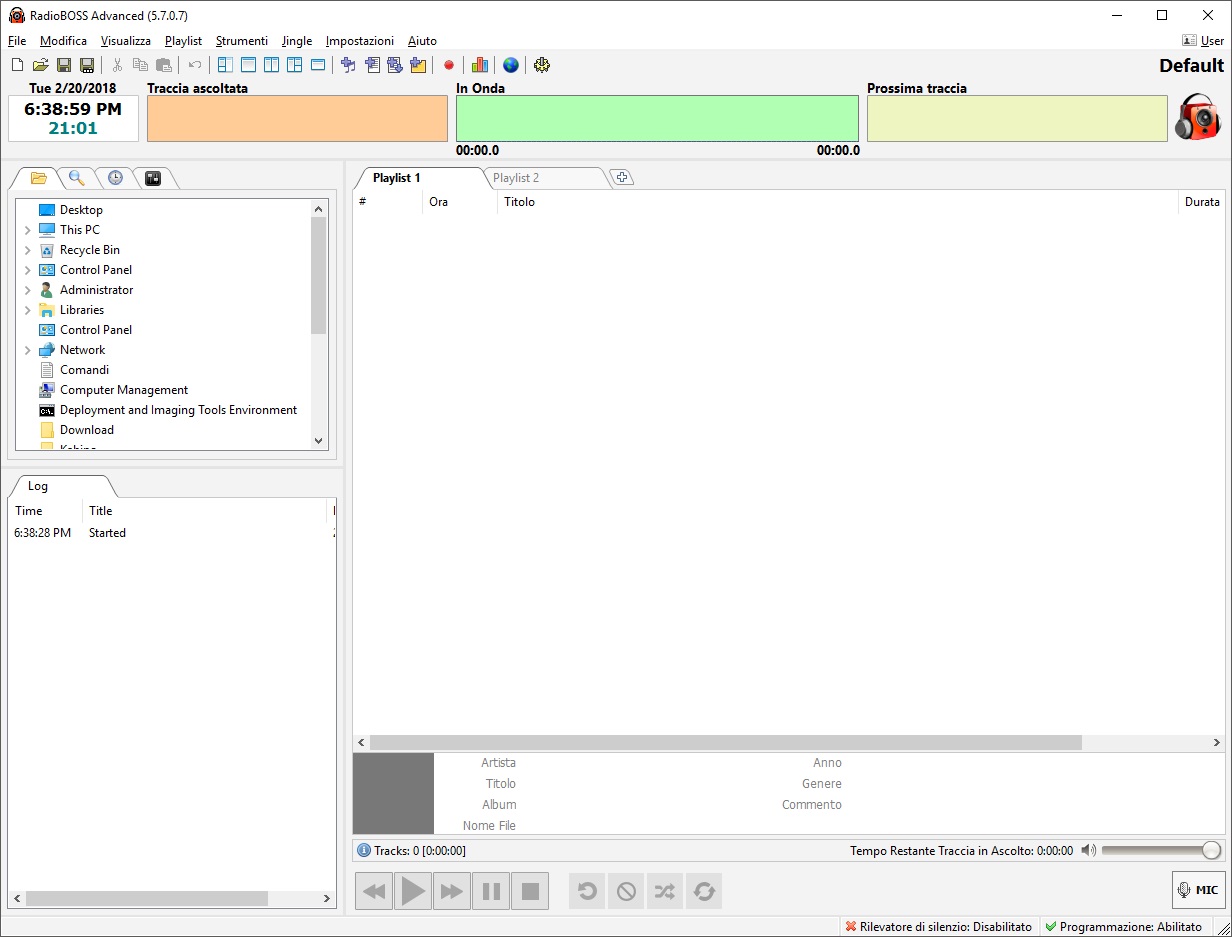Click the Ora column header
Viewport: 1232px width, 937px height.
(x=460, y=202)
